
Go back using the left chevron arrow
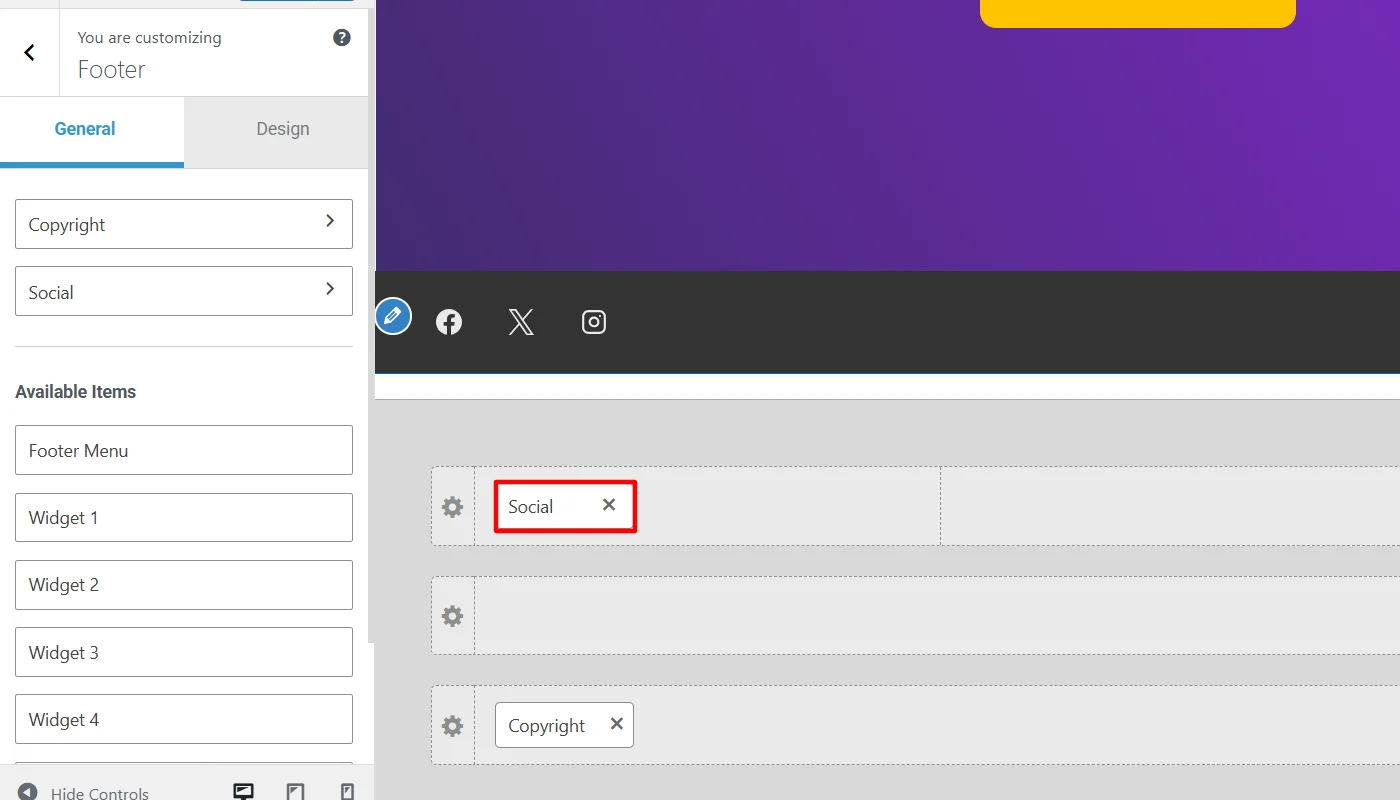(x=29, y=53)
